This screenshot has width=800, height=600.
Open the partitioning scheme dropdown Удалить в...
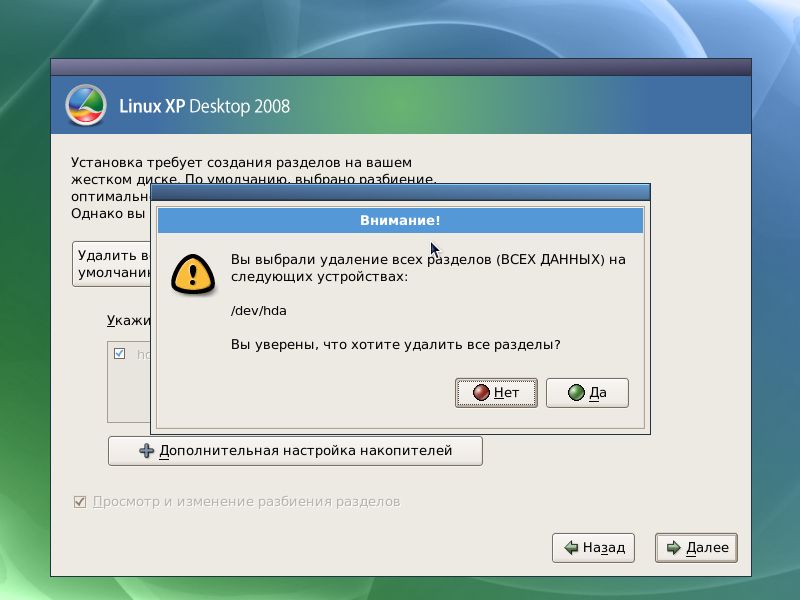pyautogui.click(x=112, y=264)
